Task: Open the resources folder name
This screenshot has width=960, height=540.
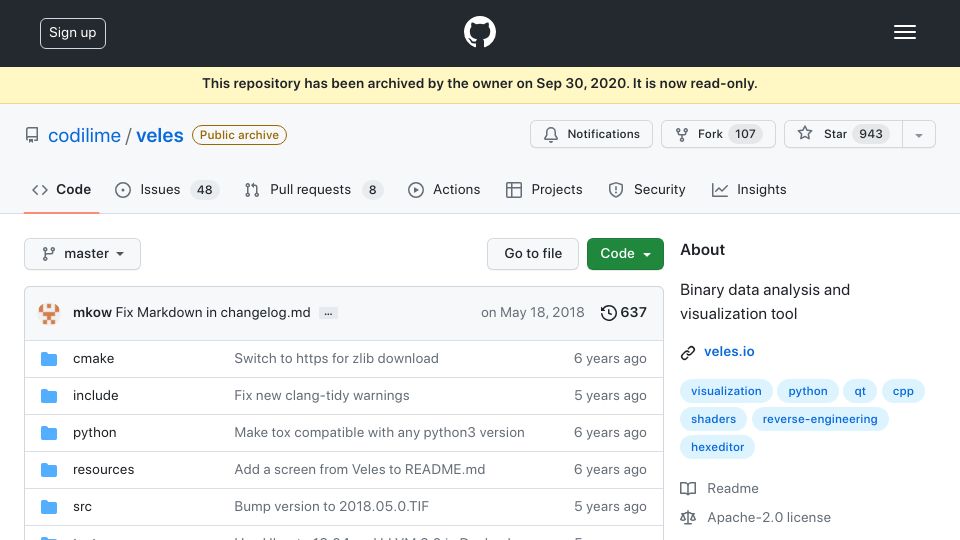Action: coord(103,470)
